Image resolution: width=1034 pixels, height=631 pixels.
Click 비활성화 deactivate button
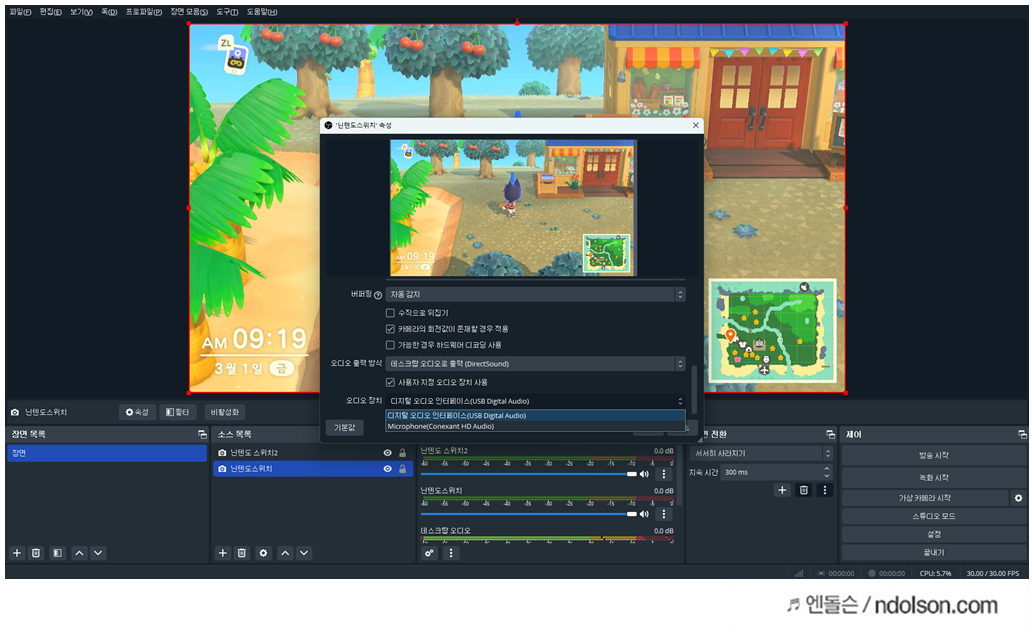pos(225,412)
